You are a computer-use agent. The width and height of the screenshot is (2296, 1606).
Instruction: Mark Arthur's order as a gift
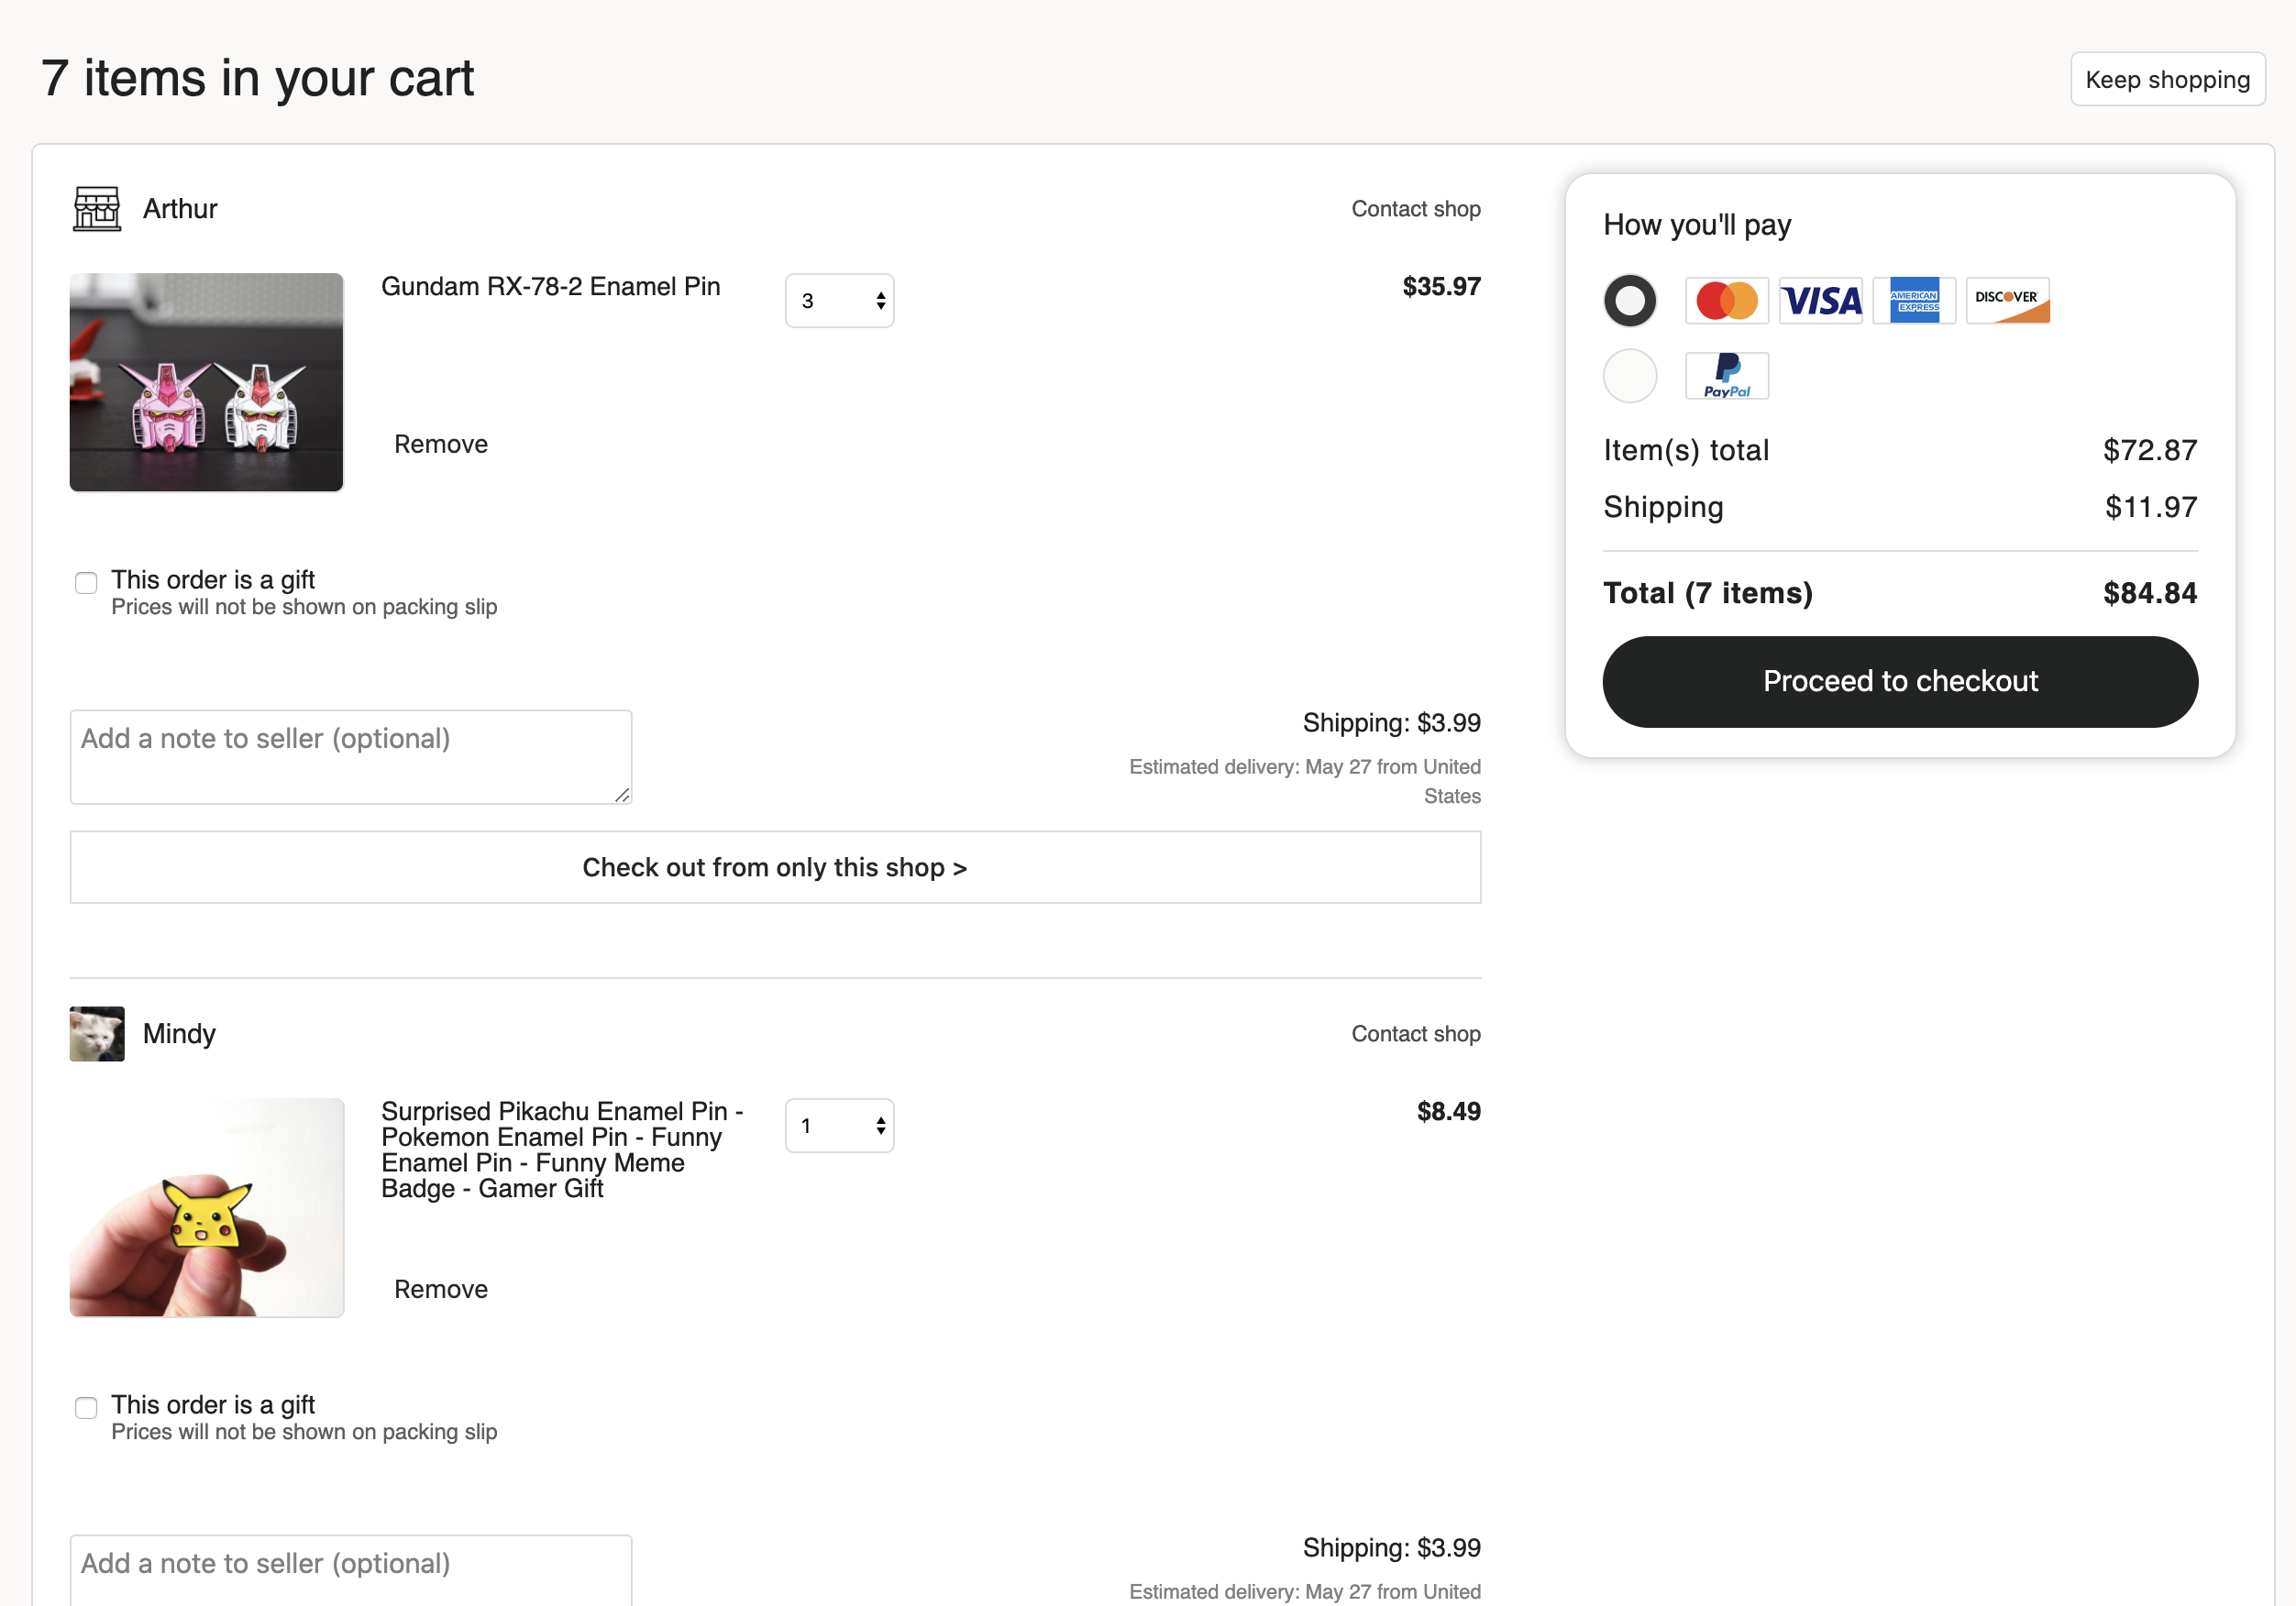point(86,582)
